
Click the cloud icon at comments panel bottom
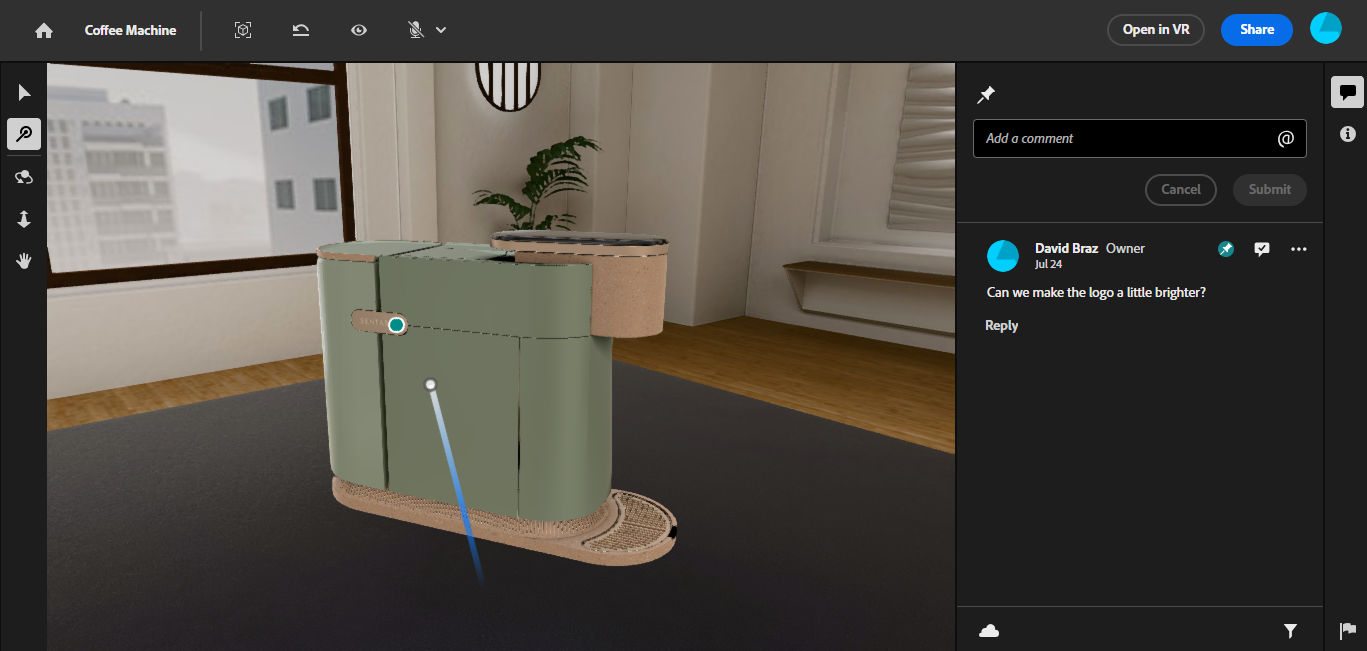tap(988, 630)
